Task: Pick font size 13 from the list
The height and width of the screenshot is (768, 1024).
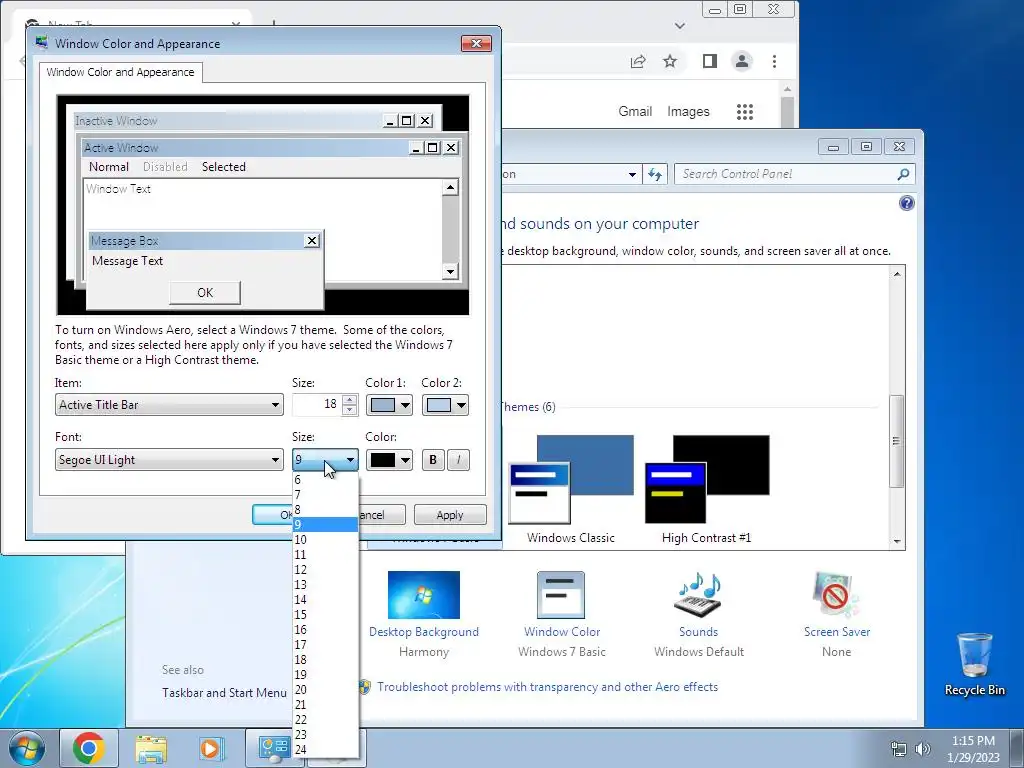Action: pyautogui.click(x=325, y=585)
